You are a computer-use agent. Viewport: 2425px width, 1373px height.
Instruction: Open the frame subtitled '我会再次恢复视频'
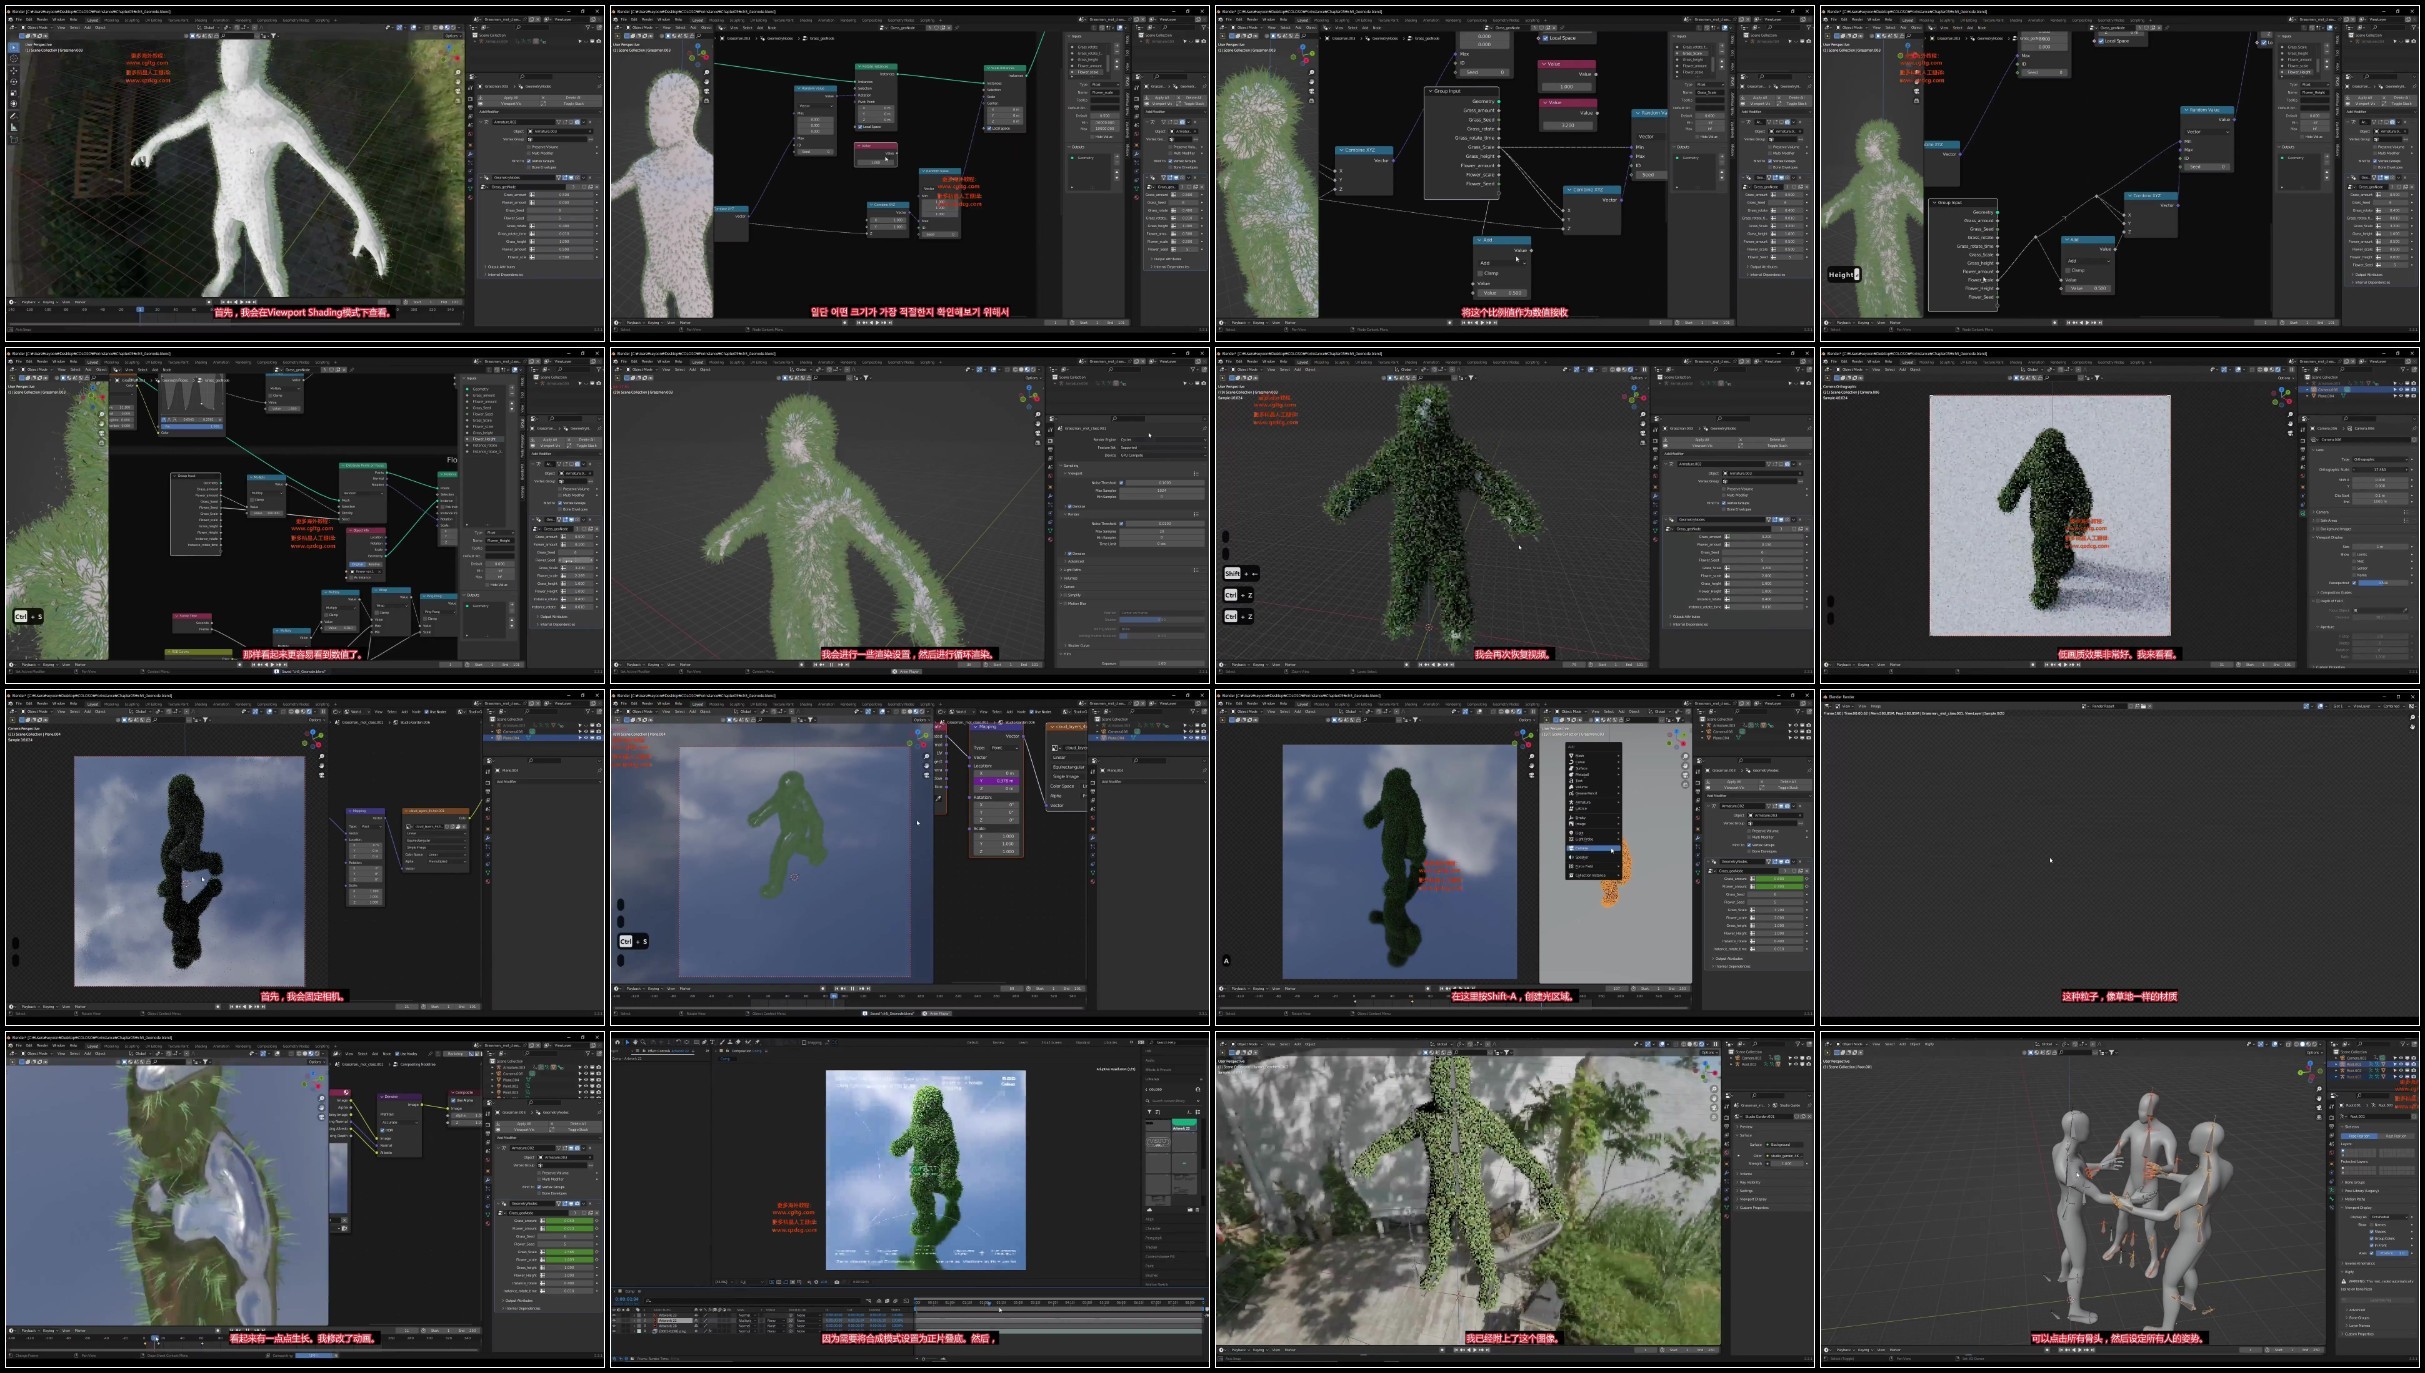[1515, 516]
